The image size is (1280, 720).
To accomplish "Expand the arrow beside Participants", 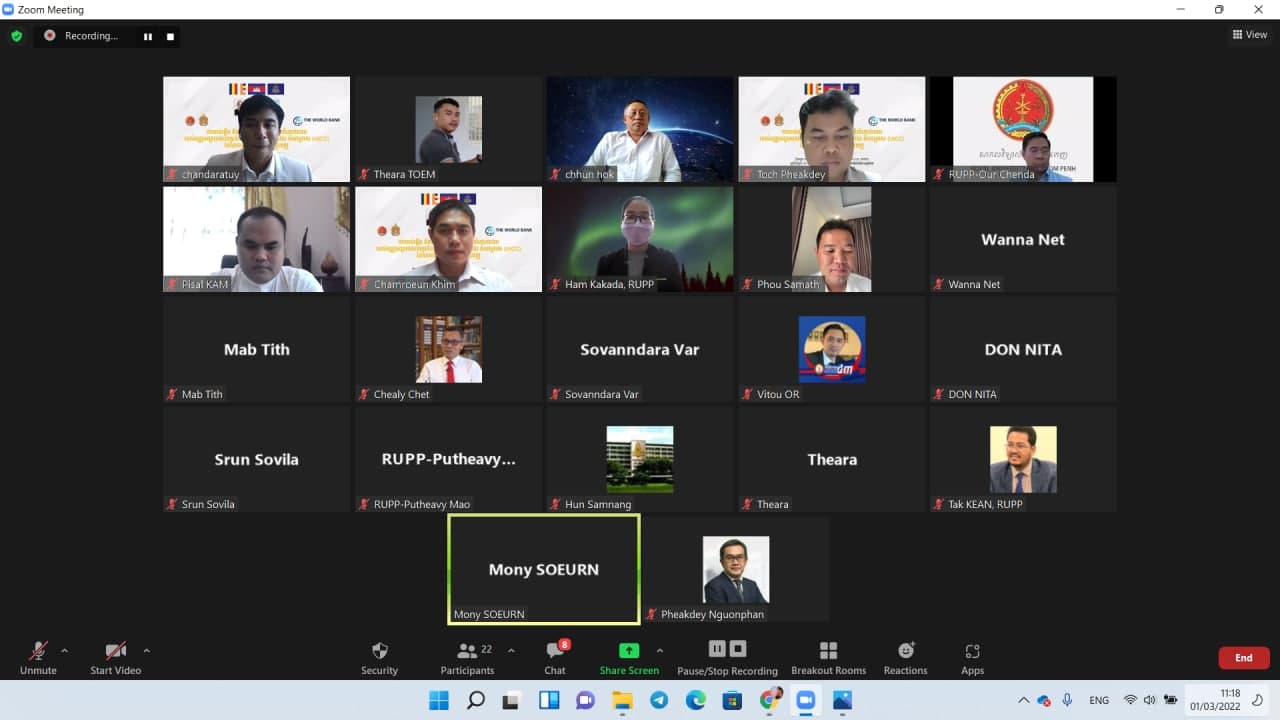I will pyautogui.click(x=511, y=650).
